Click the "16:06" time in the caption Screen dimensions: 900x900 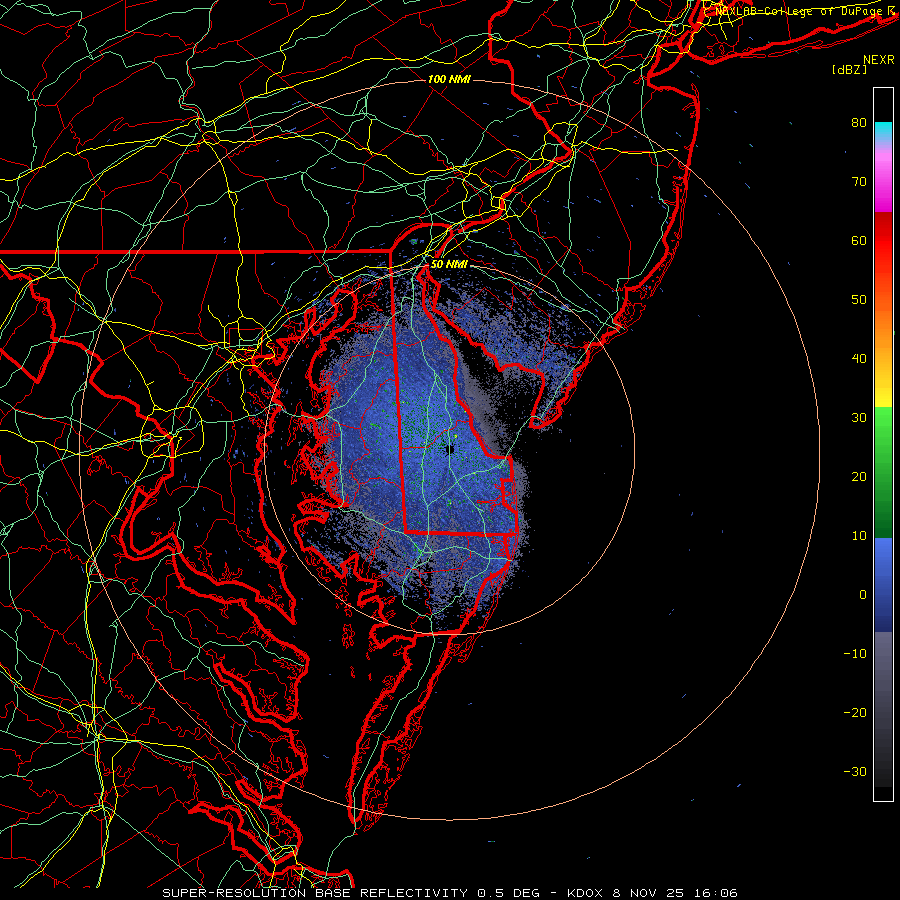click(x=716, y=893)
